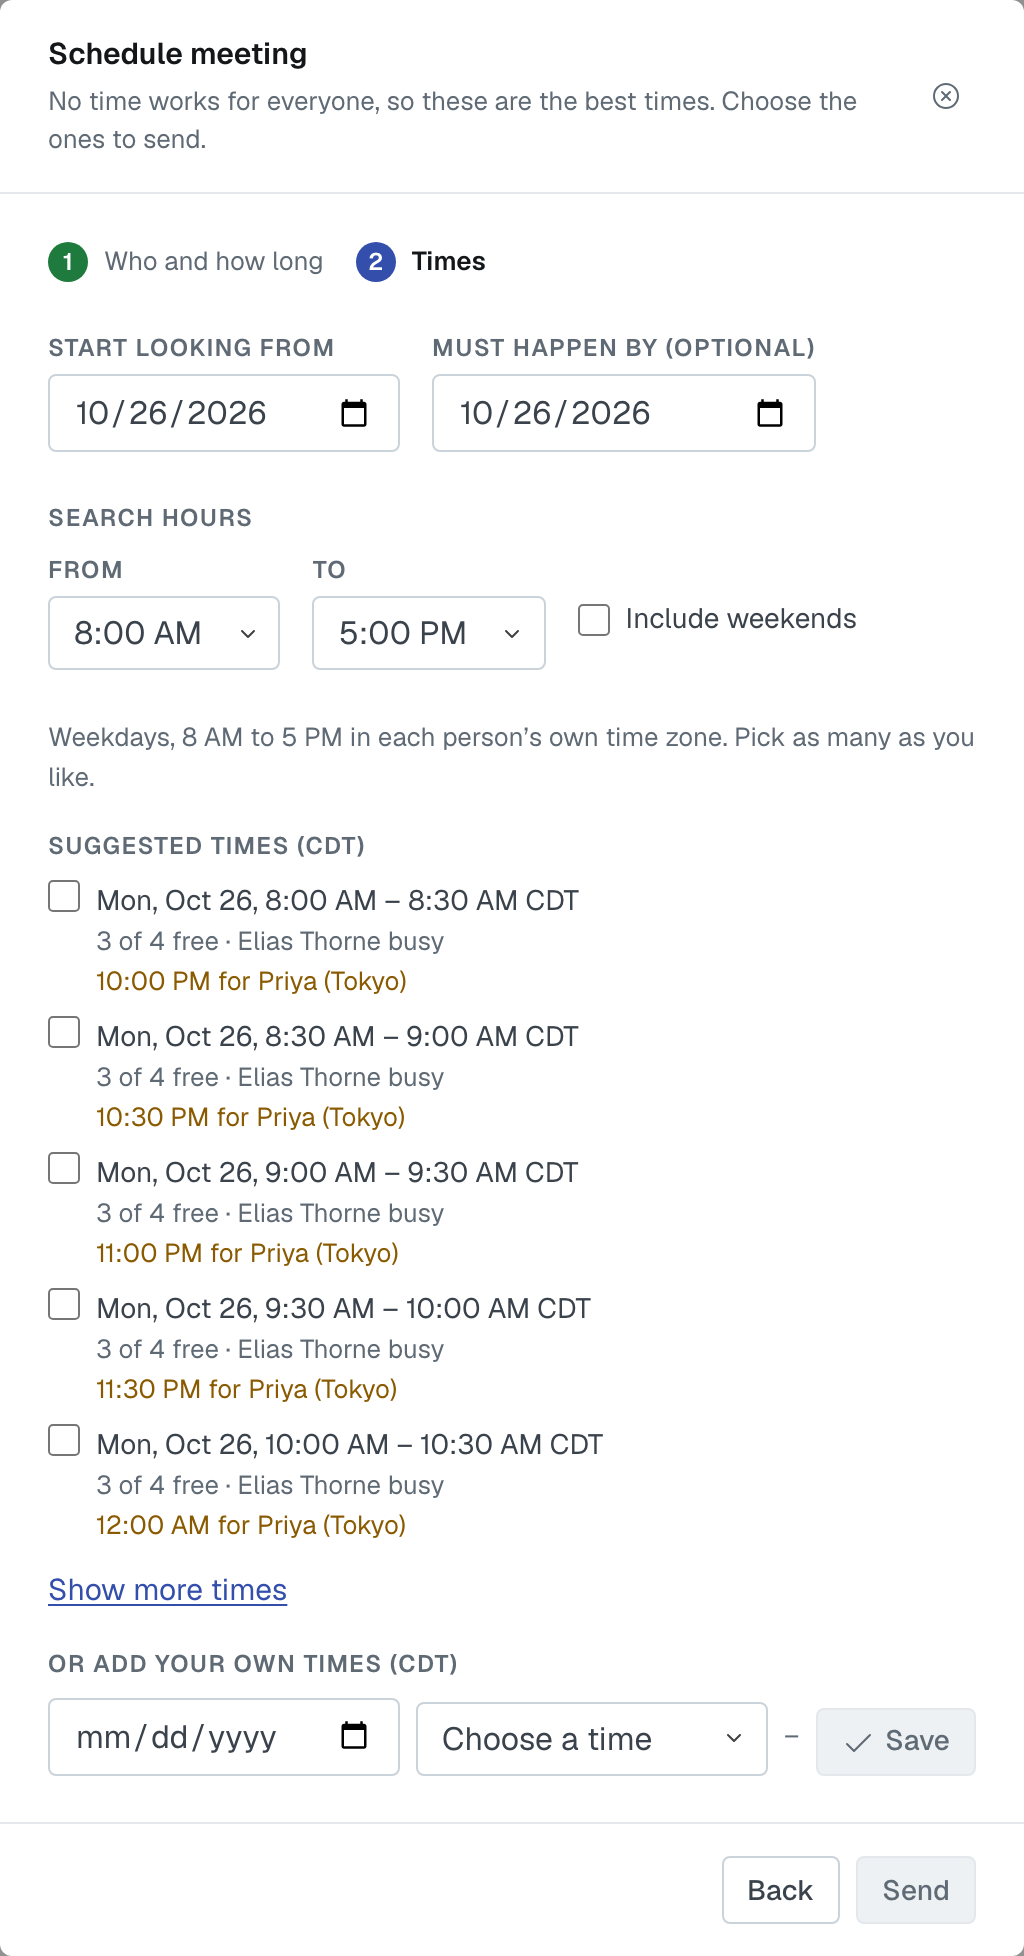Expand the To 5:00 PM dropdown
The height and width of the screenshot is (1956, 1024).
[429, 633]
